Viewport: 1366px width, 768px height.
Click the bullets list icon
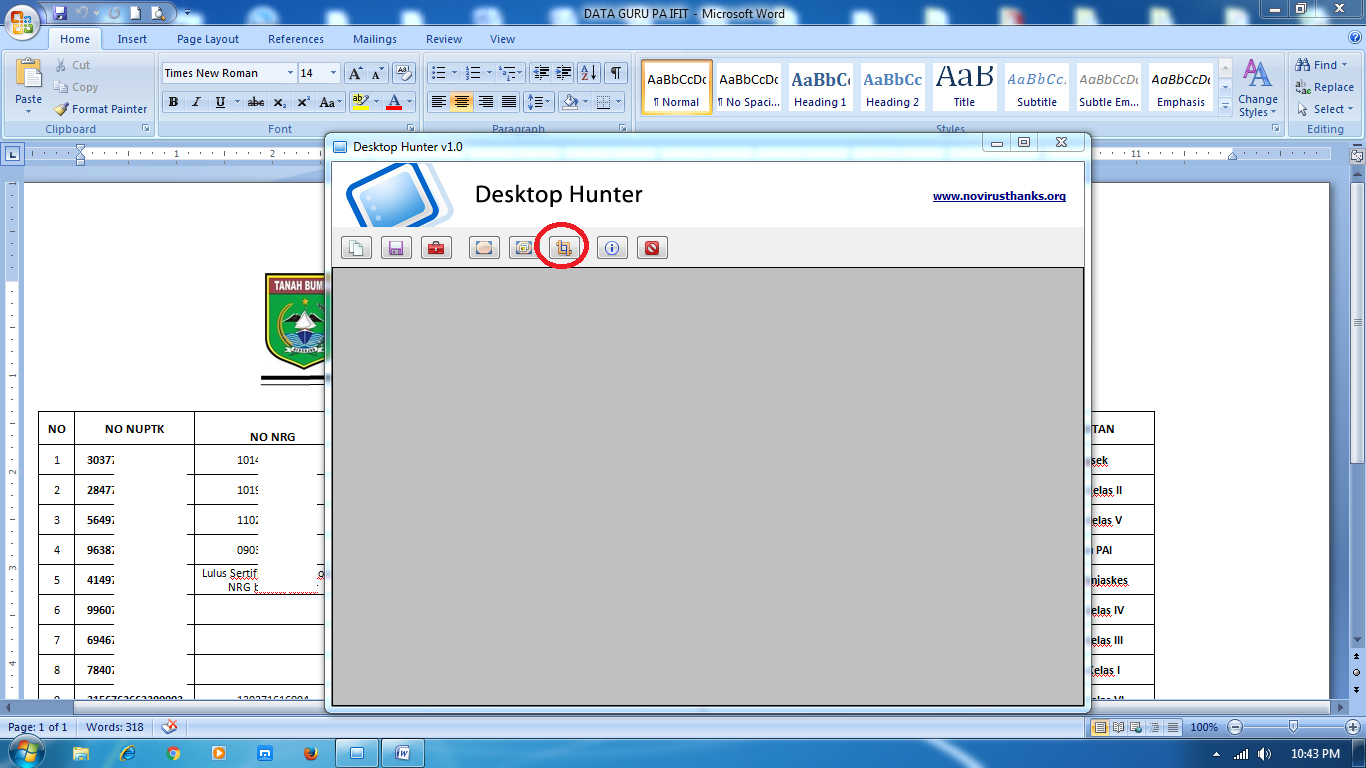tap(437, 73)
